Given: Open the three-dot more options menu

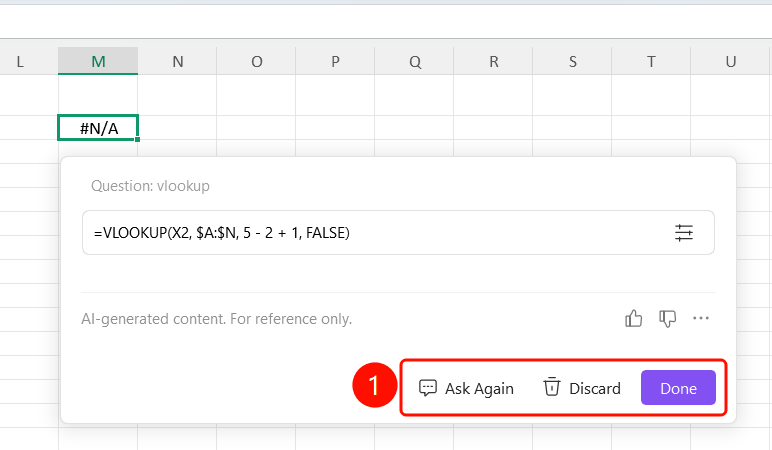Looking at the screenshot, I should tap(701, 318).
